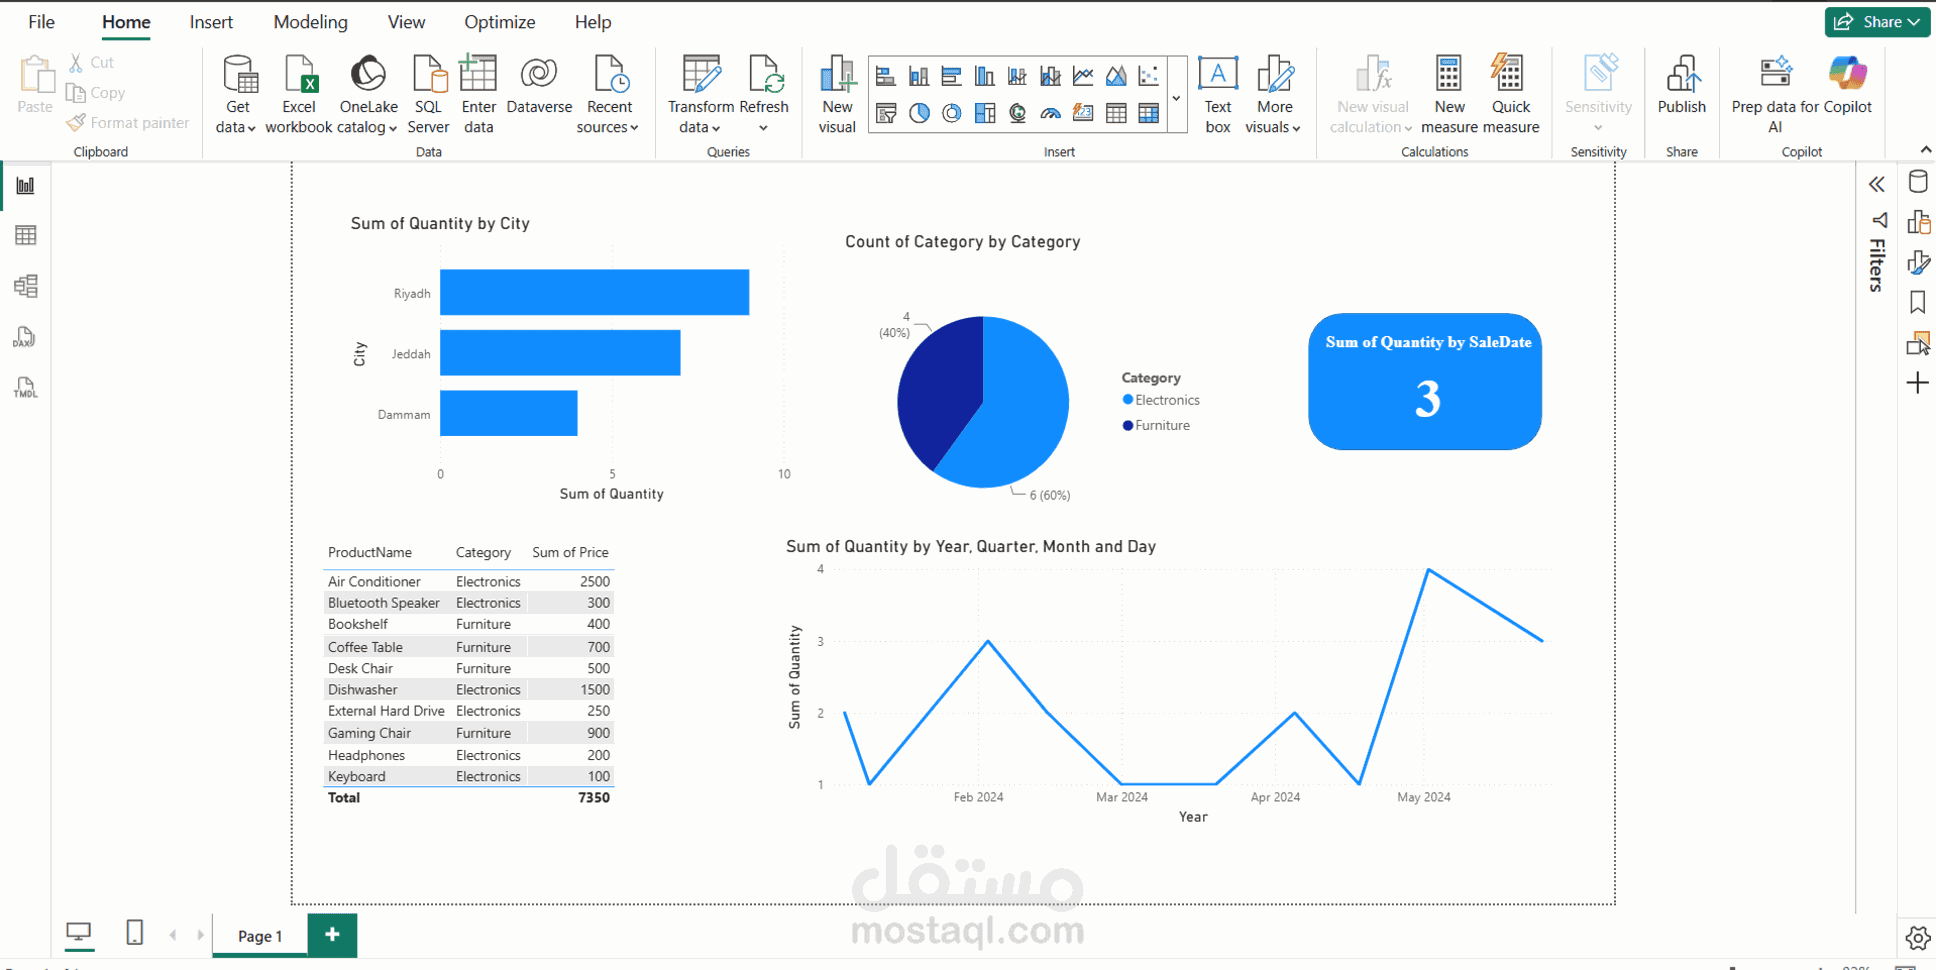
Task: Open the Selection pane icon
Action: 1917,343
